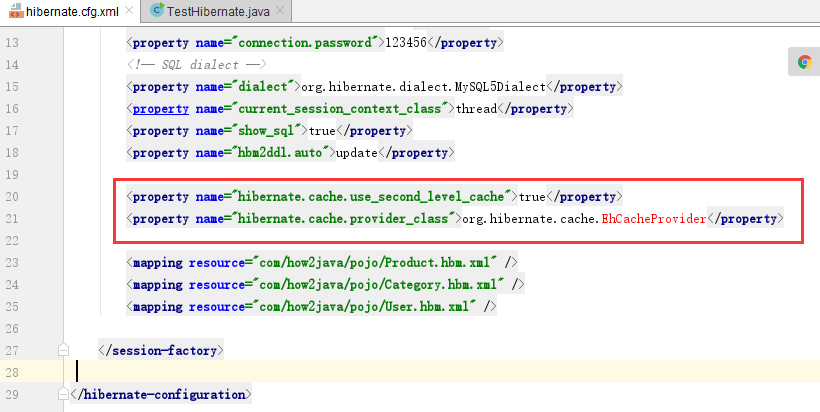
Task: Click the true value on line 20
Action: [x=532, y=197]
